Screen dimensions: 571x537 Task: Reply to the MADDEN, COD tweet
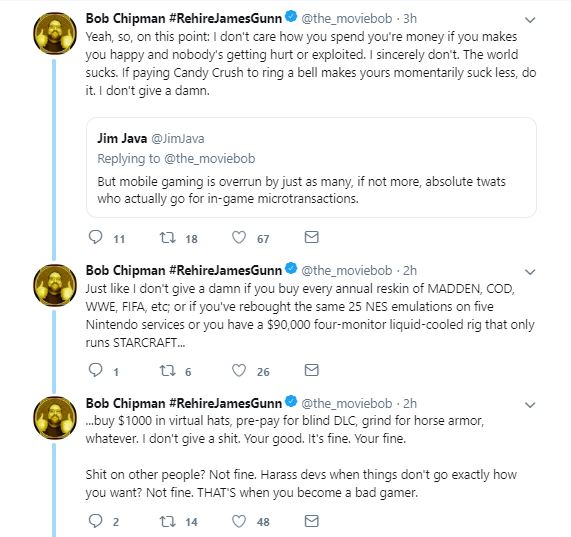[x=96, y=370]
